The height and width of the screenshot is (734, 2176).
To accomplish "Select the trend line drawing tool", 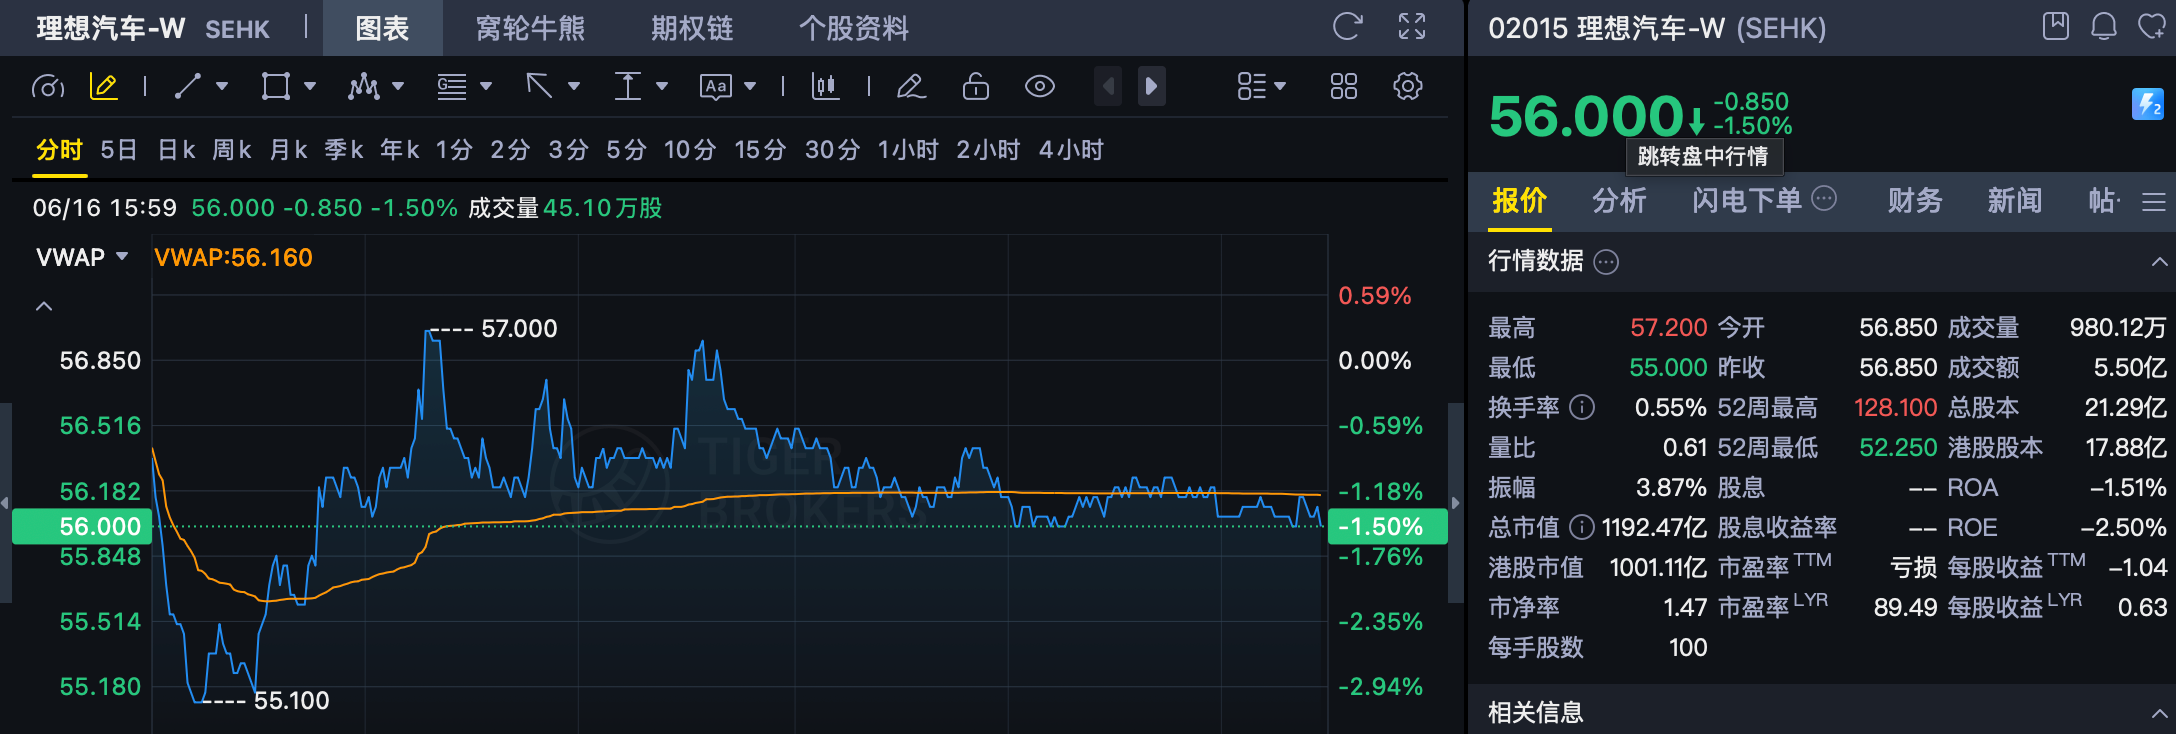I will (x=188, y=87).
